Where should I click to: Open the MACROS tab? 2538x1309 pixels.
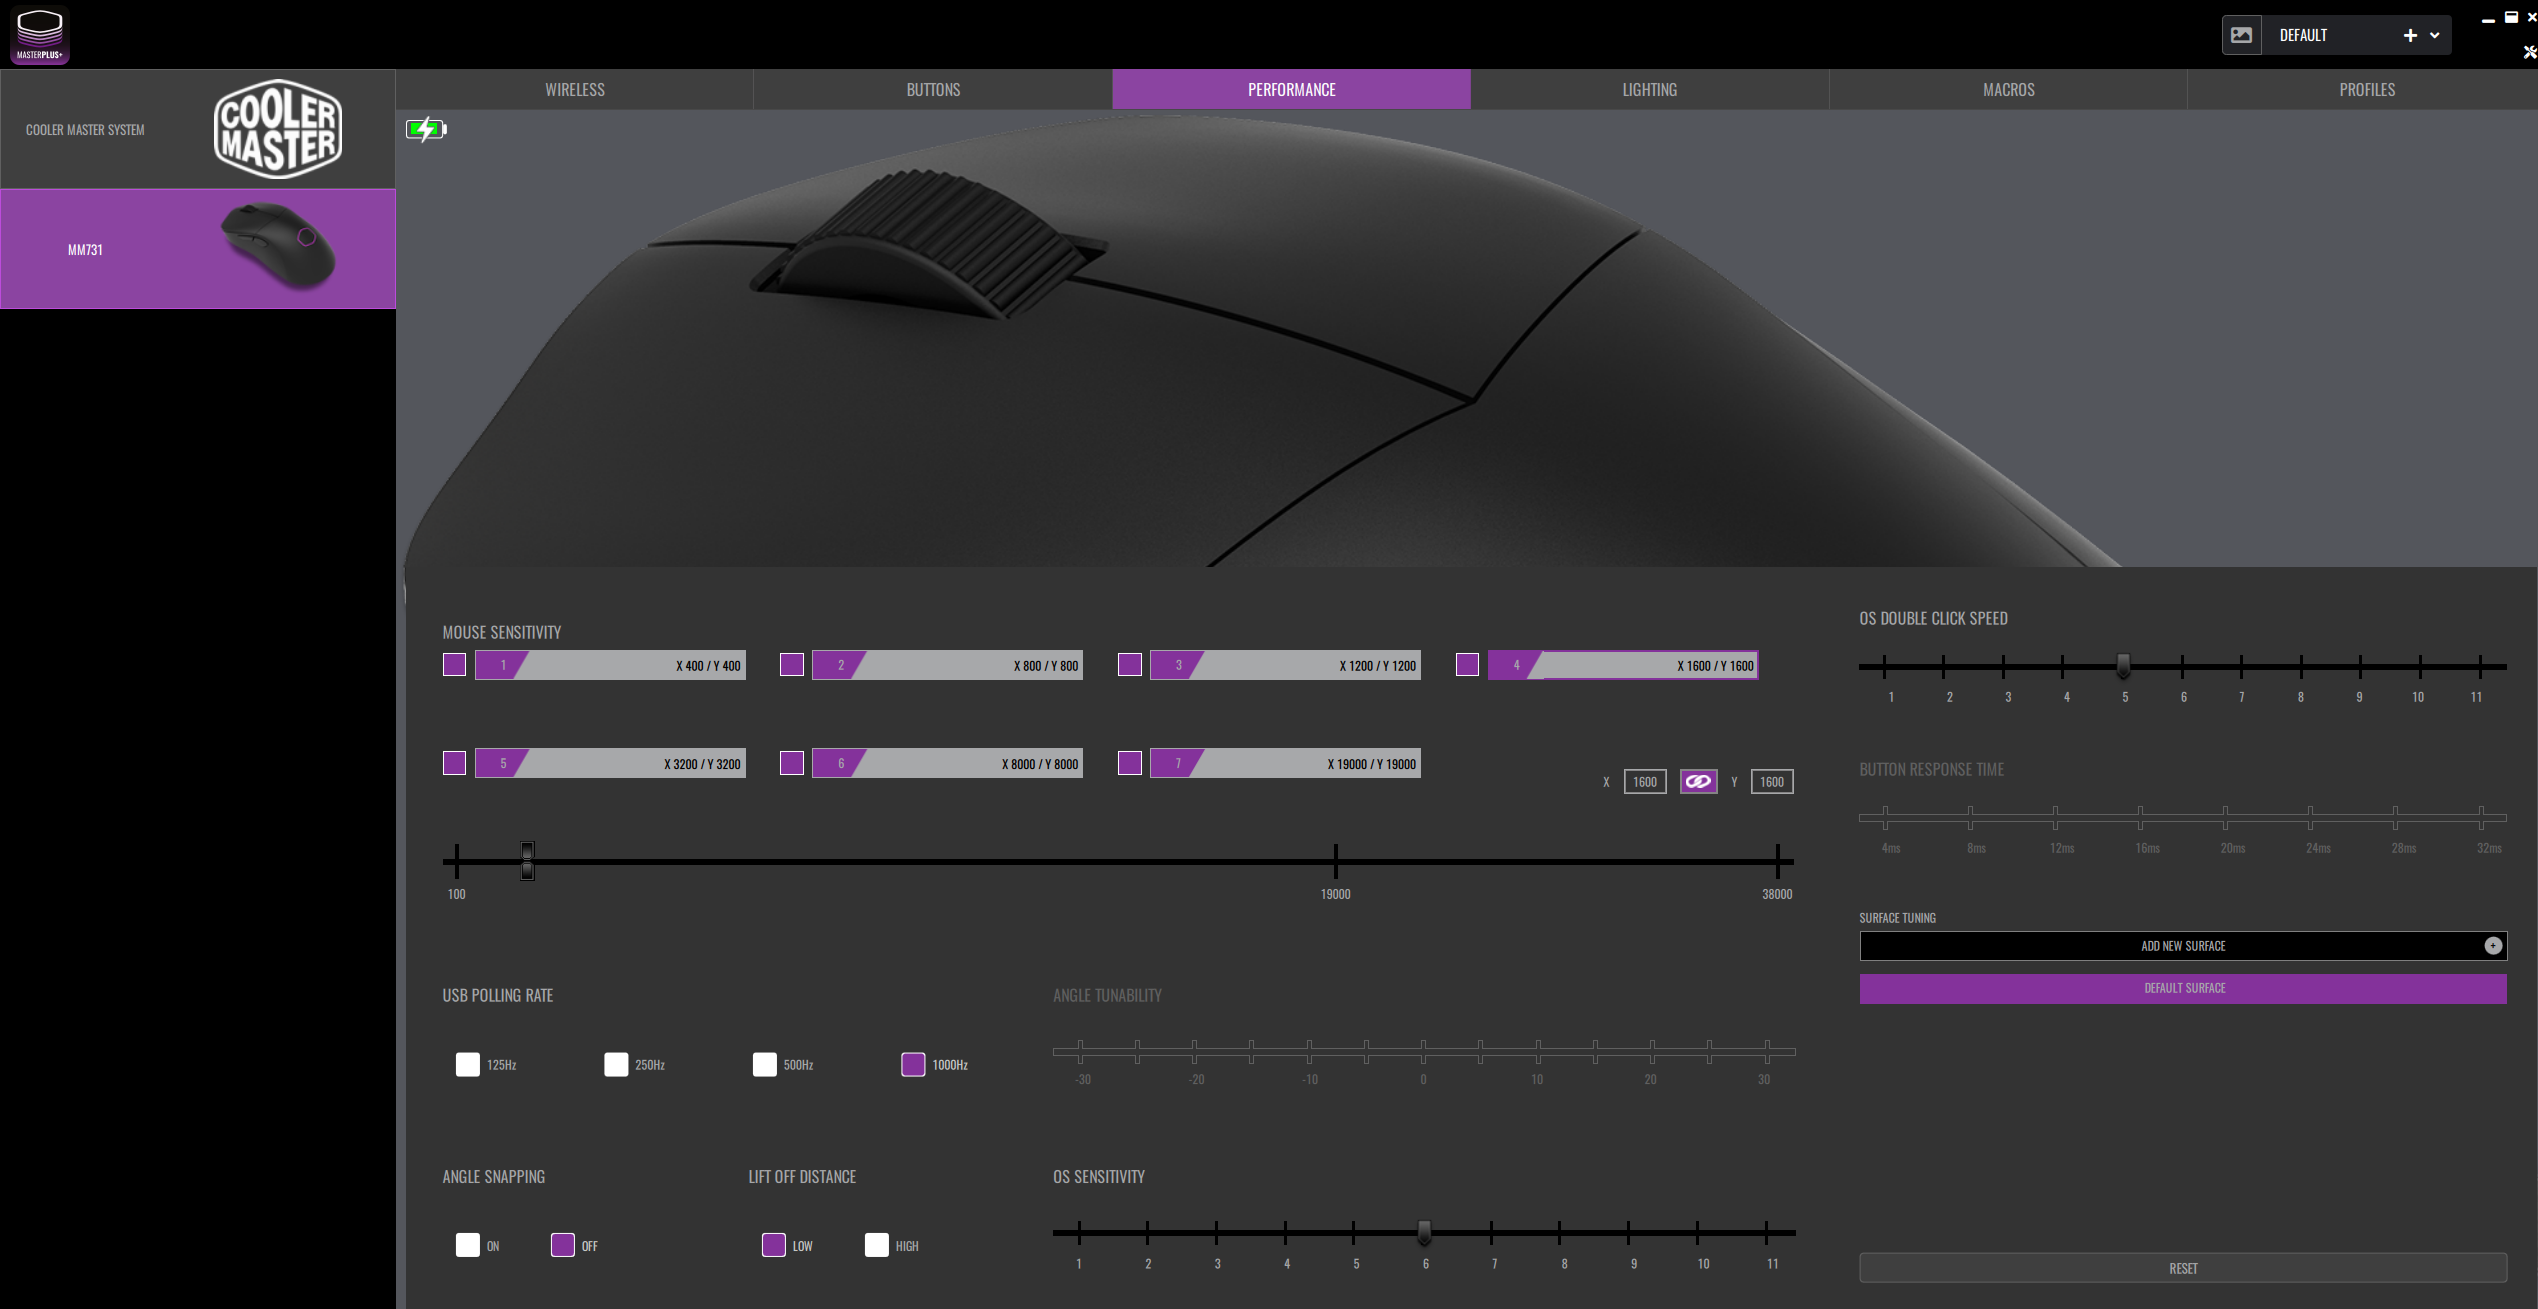click(2008, 90)
